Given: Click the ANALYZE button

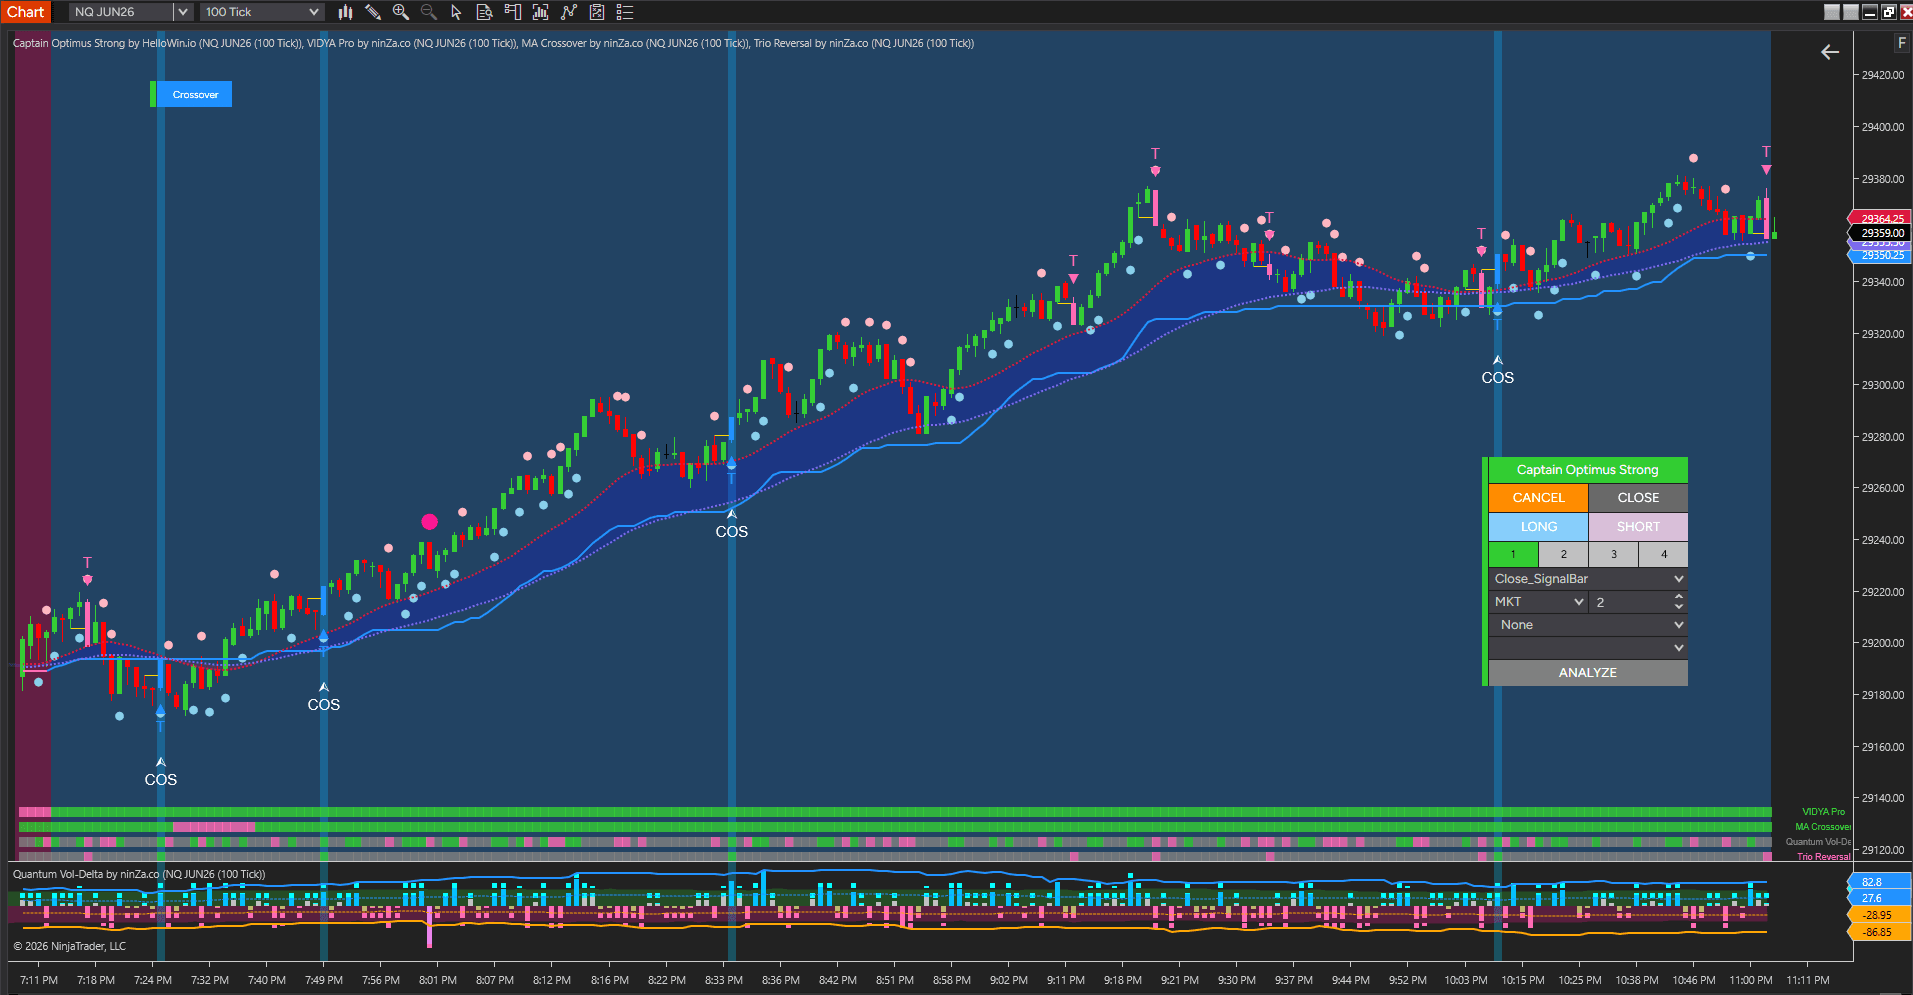Looking at the screenshot, I should [x=1588, y=673].
